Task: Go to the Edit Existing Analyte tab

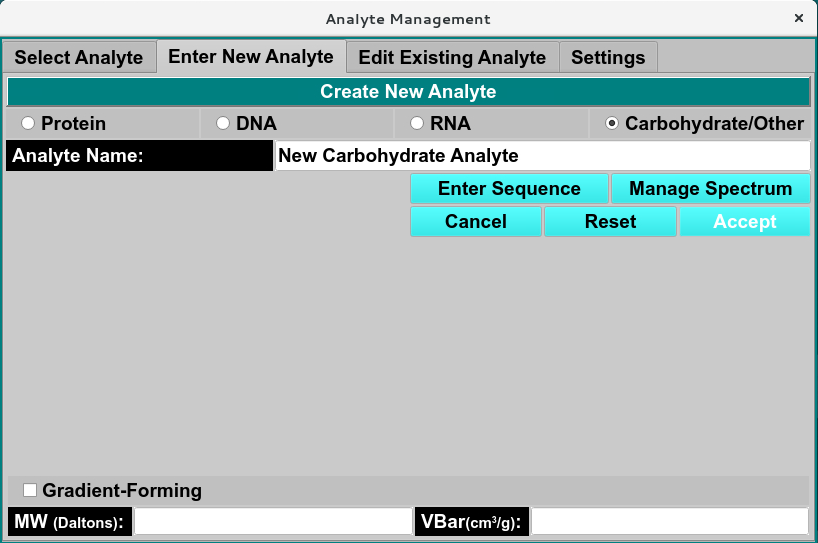Action: pos(452,57)
